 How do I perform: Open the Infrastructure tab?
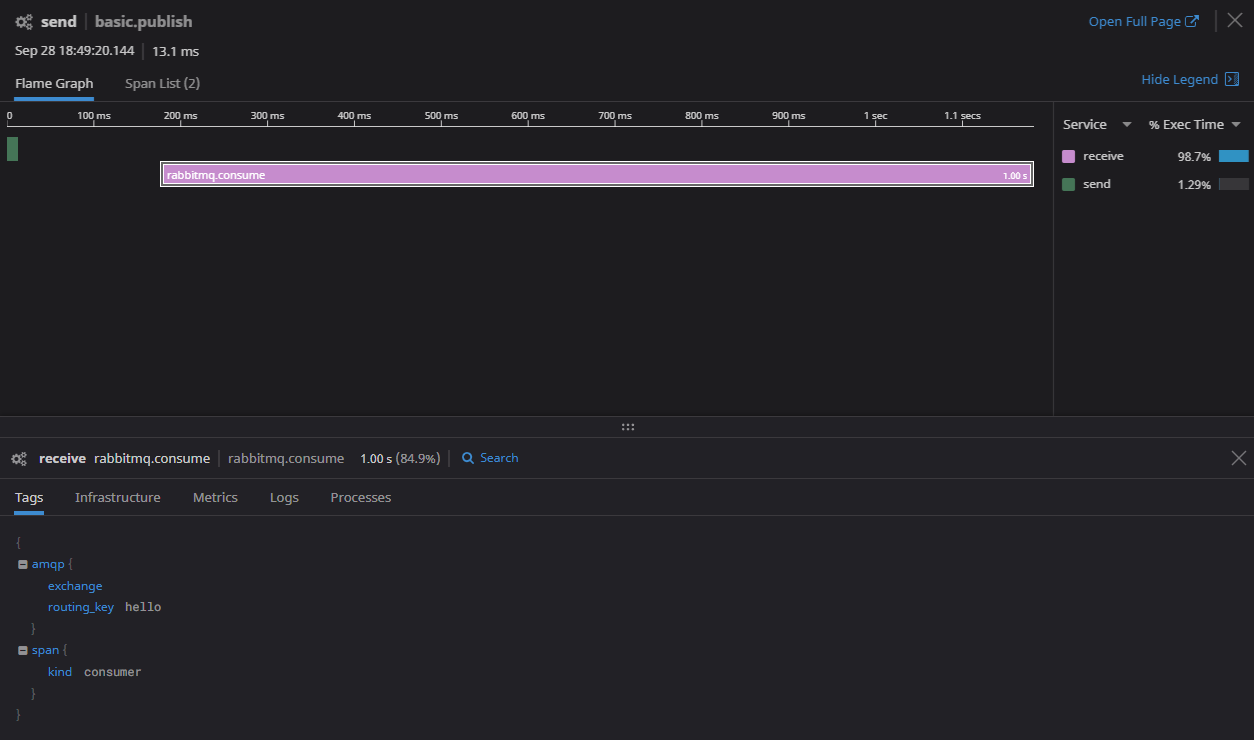click(x=117, y=496)
